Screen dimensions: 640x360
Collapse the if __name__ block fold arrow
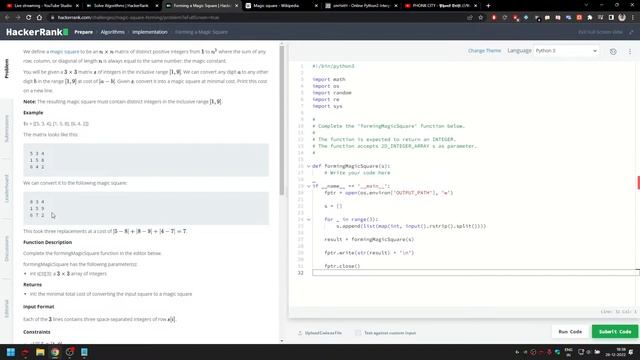click(308, 186)
